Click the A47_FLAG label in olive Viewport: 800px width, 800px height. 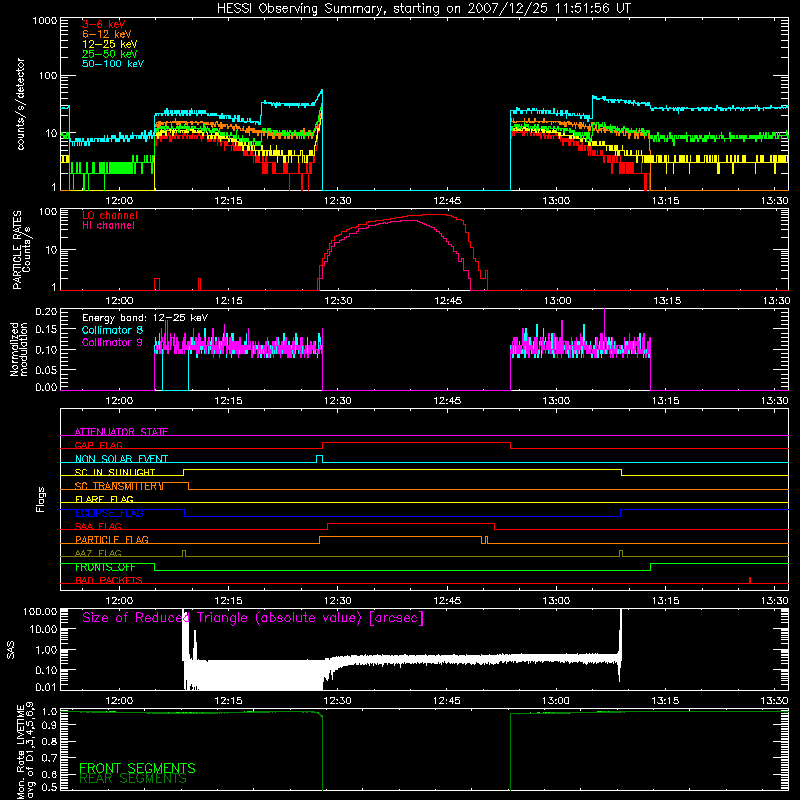(x=98, y=553)
